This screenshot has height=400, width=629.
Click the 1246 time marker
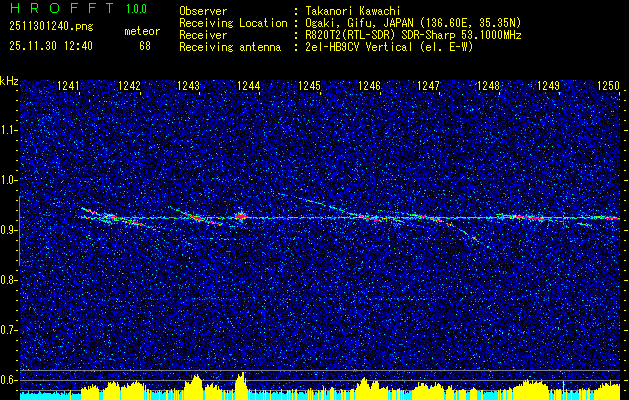(369, 85)
